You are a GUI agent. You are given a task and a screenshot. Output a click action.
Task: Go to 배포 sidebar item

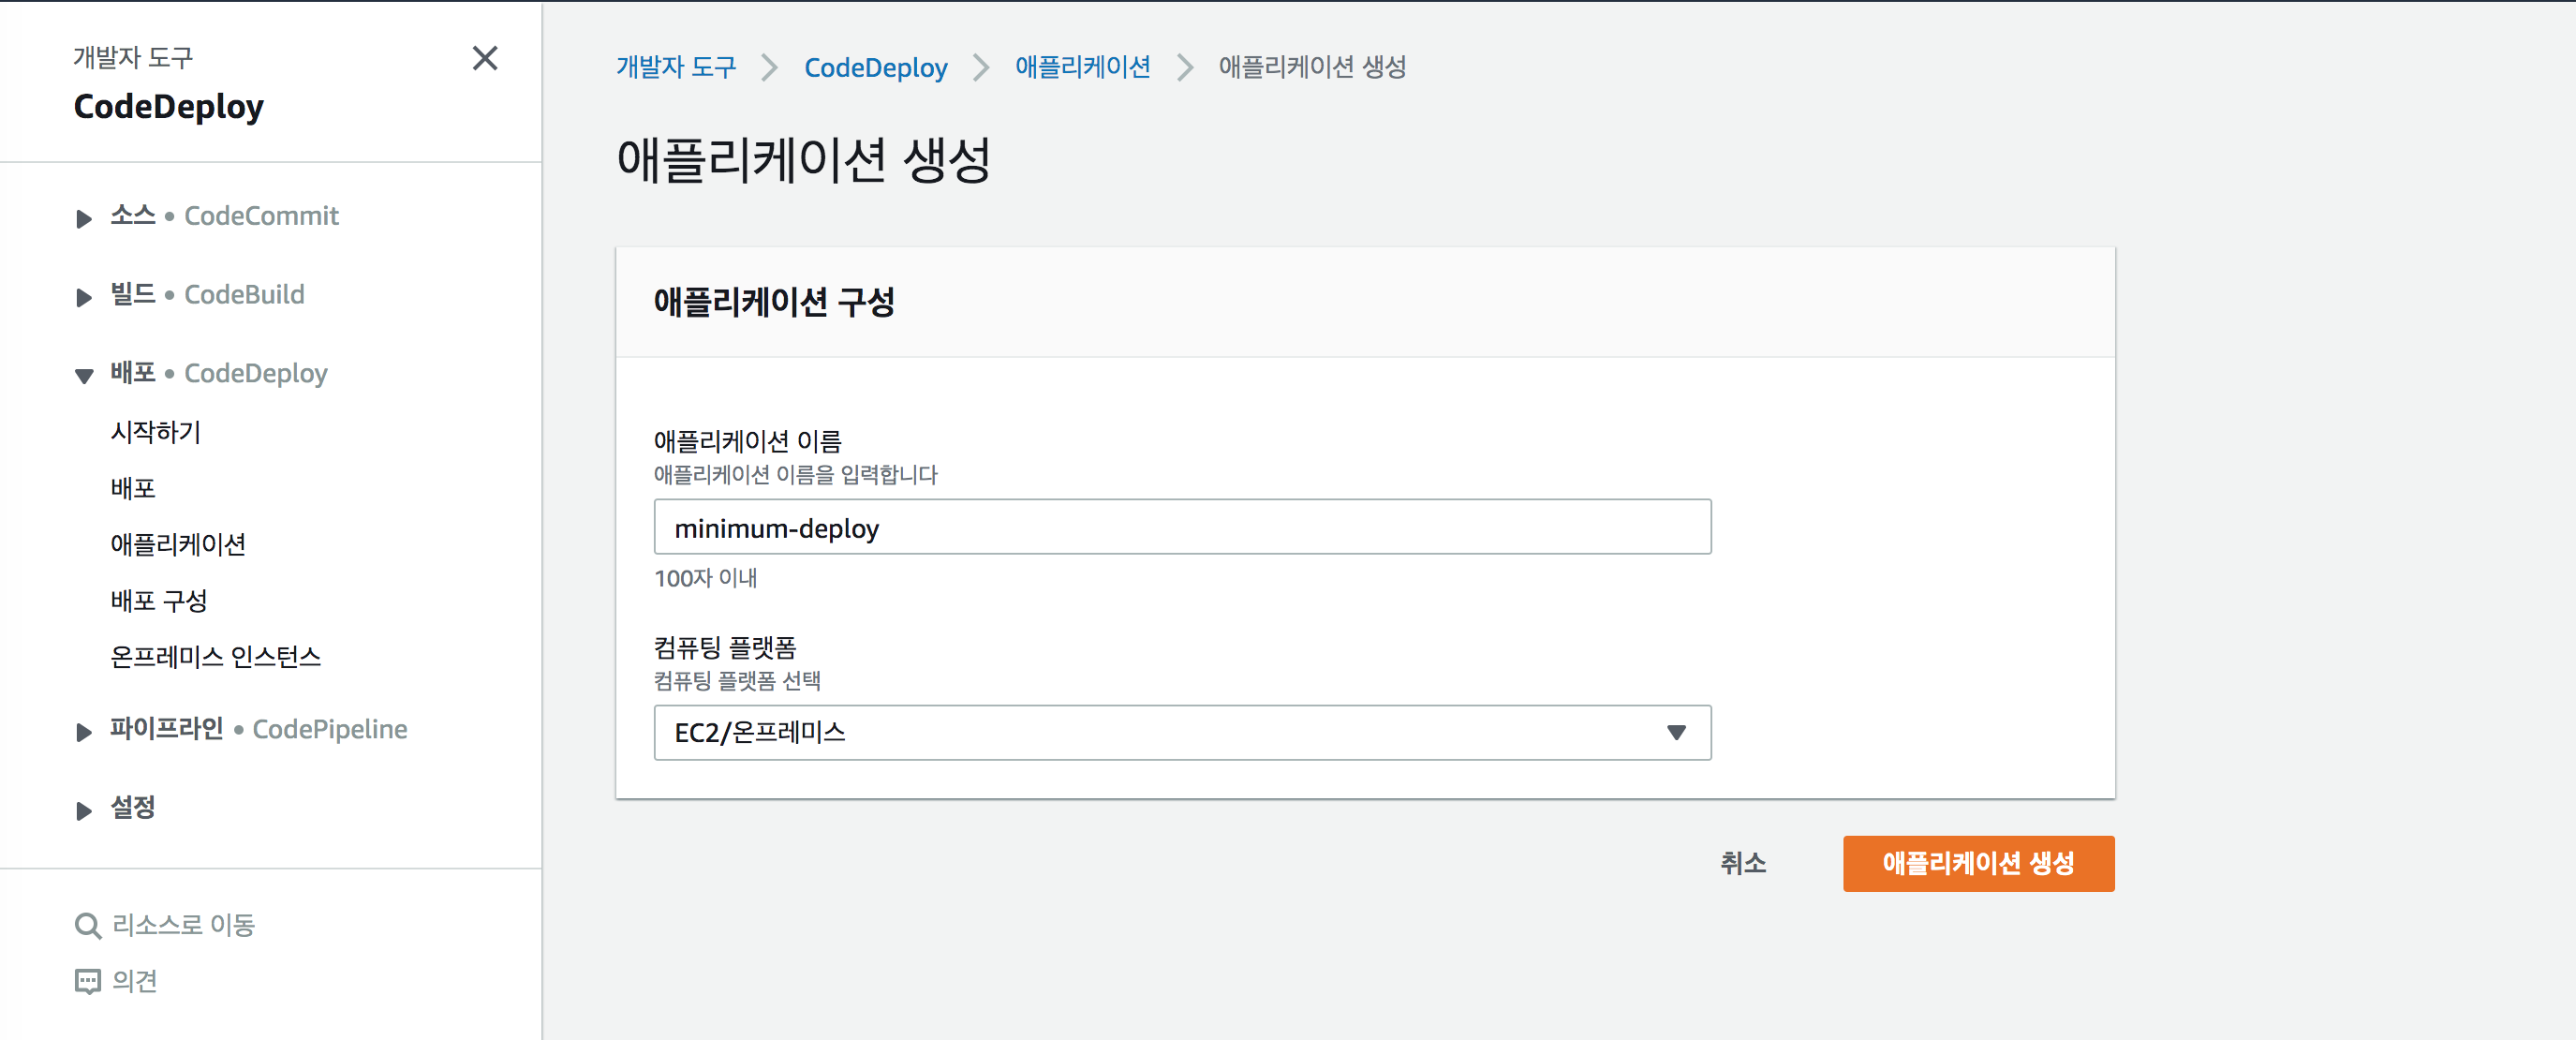coord(133,488)
